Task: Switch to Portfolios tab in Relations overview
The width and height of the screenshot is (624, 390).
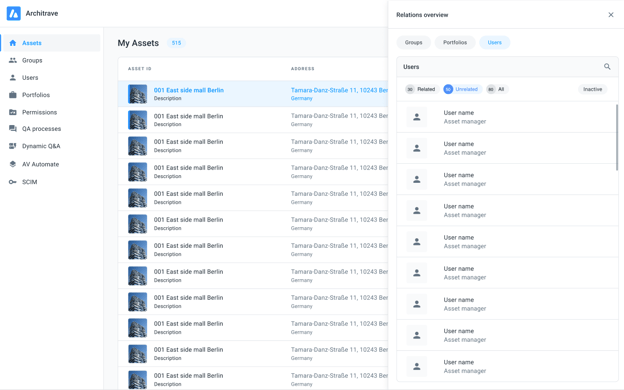Action: pyautogui.click(x=455, y=43)
